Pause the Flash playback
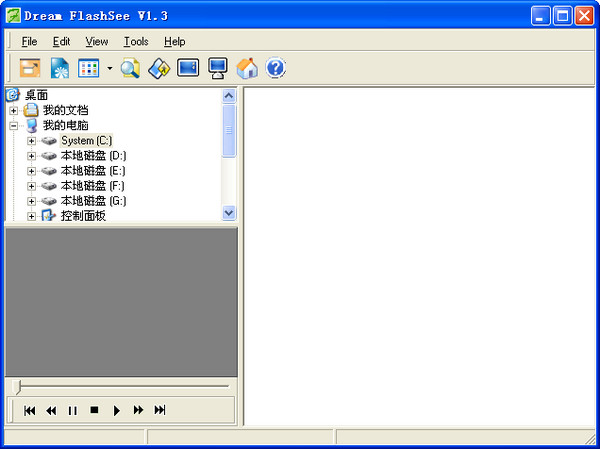Screen dimensions: 600x449 point(72,410)
